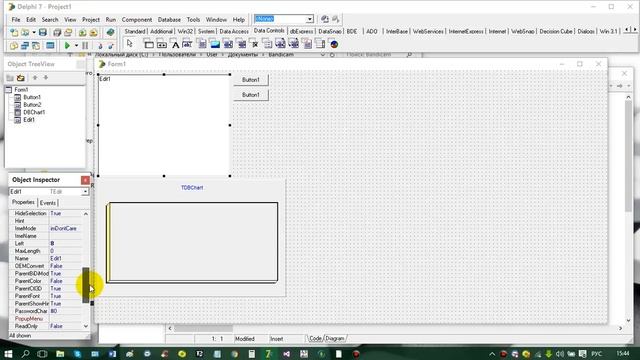Open the Component menu
The height and width of the screenshot is (360, 640).
pyautogui.click(x=137, y=20)
